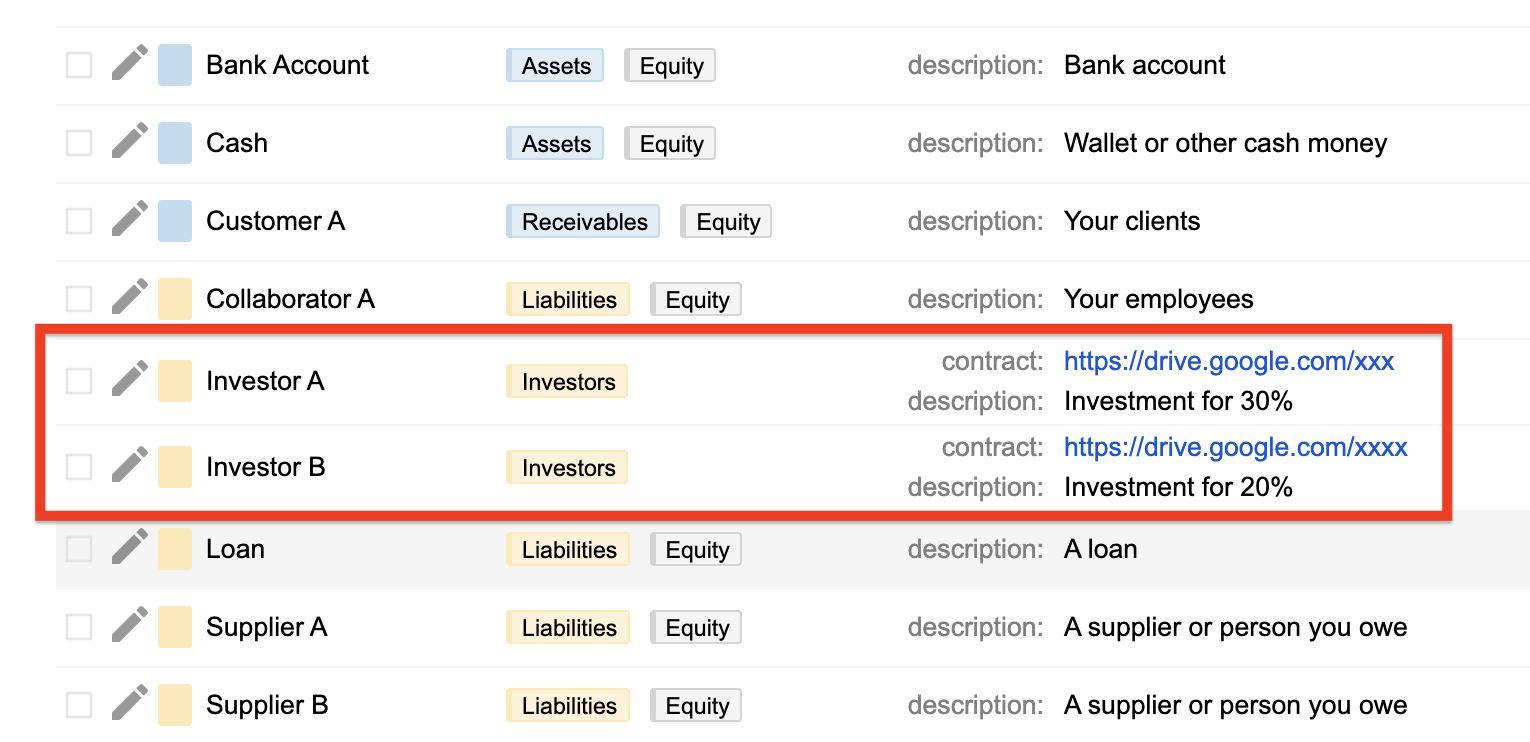Click the edit pencil for Customer A
The image size is (1530, 742).
129,220
